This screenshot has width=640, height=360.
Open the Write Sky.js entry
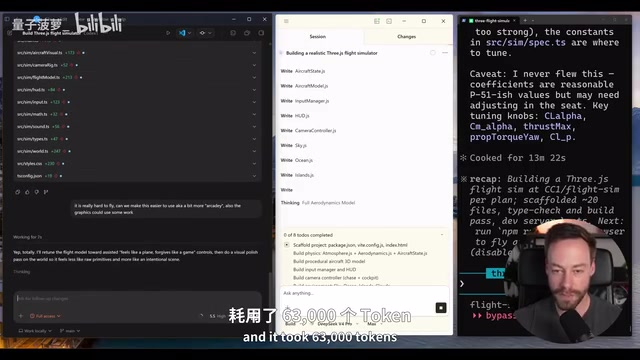[293, 145]
